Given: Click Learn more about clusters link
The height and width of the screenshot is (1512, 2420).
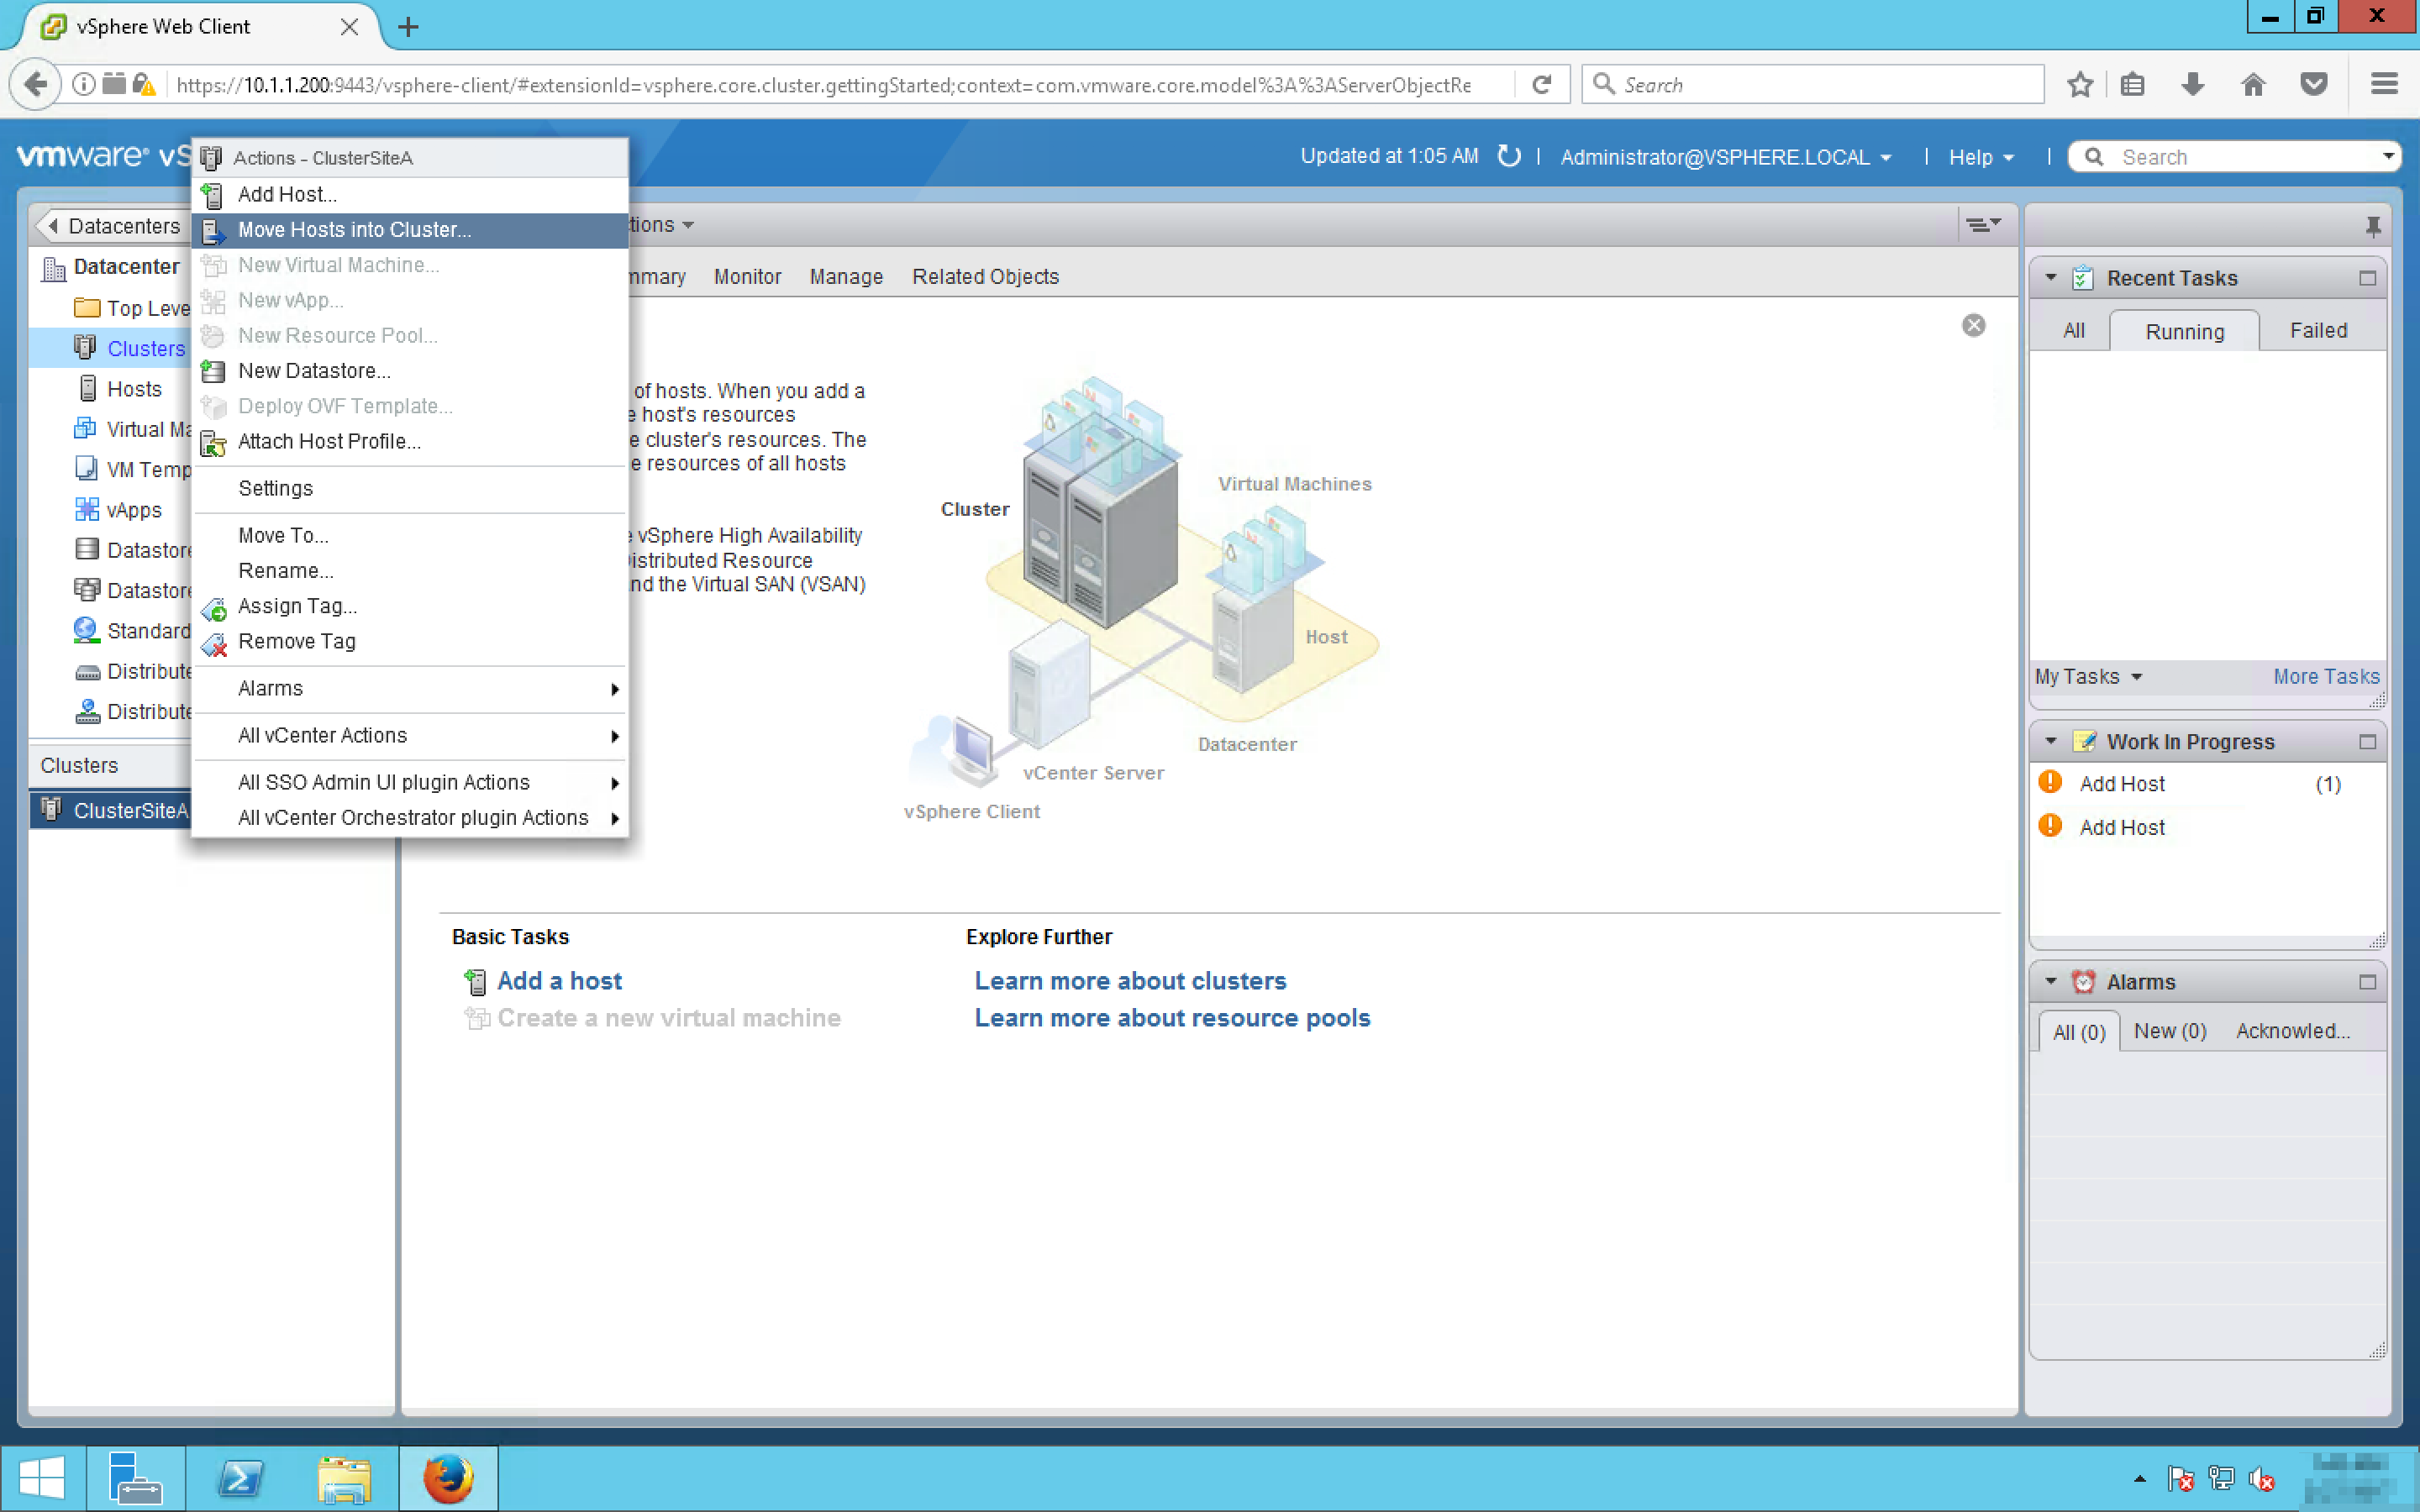Looking at the screenshot, I should (x=1130, y=981).
